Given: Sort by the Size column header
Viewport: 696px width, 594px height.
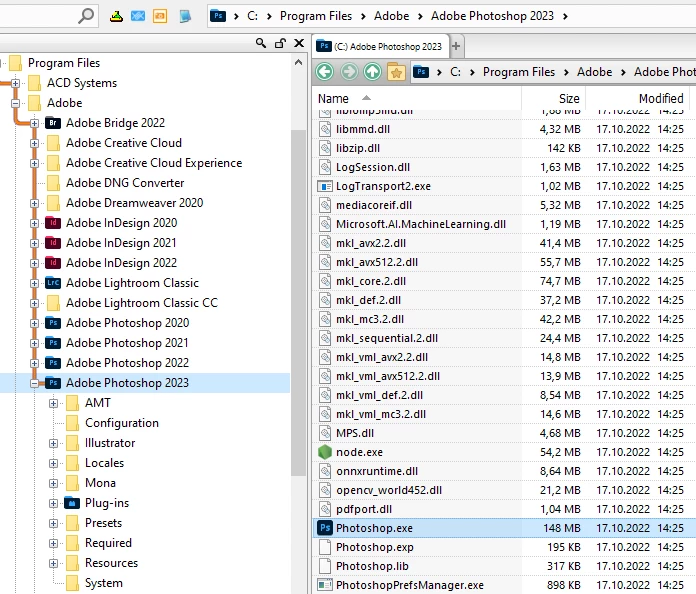Looking at the screenshot, I should (569, 99).
